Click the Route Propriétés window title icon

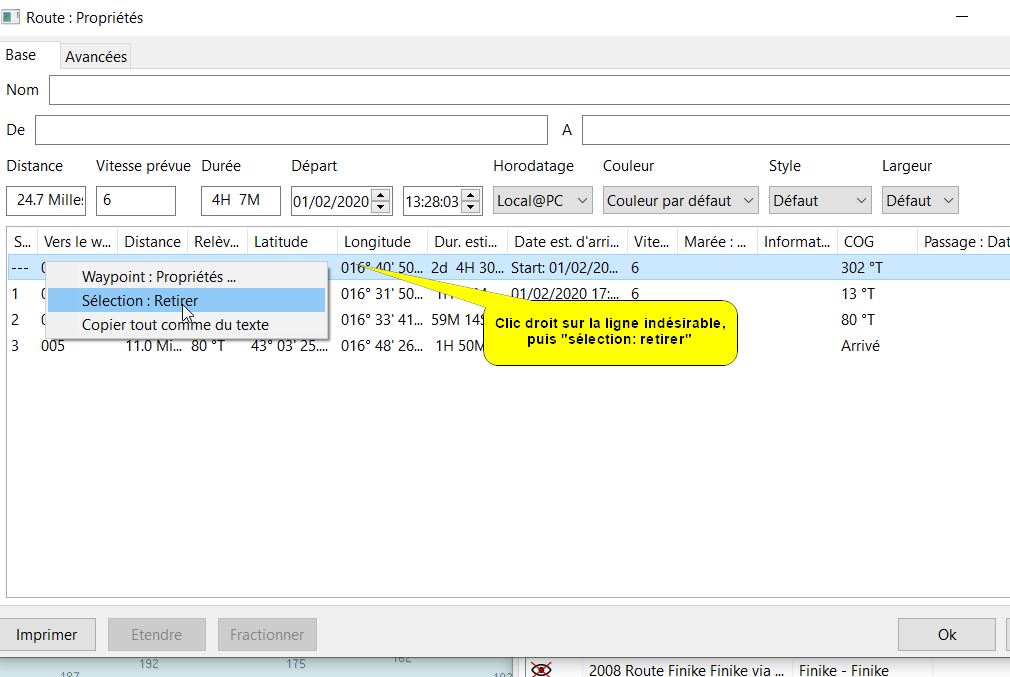click(11, 18)
